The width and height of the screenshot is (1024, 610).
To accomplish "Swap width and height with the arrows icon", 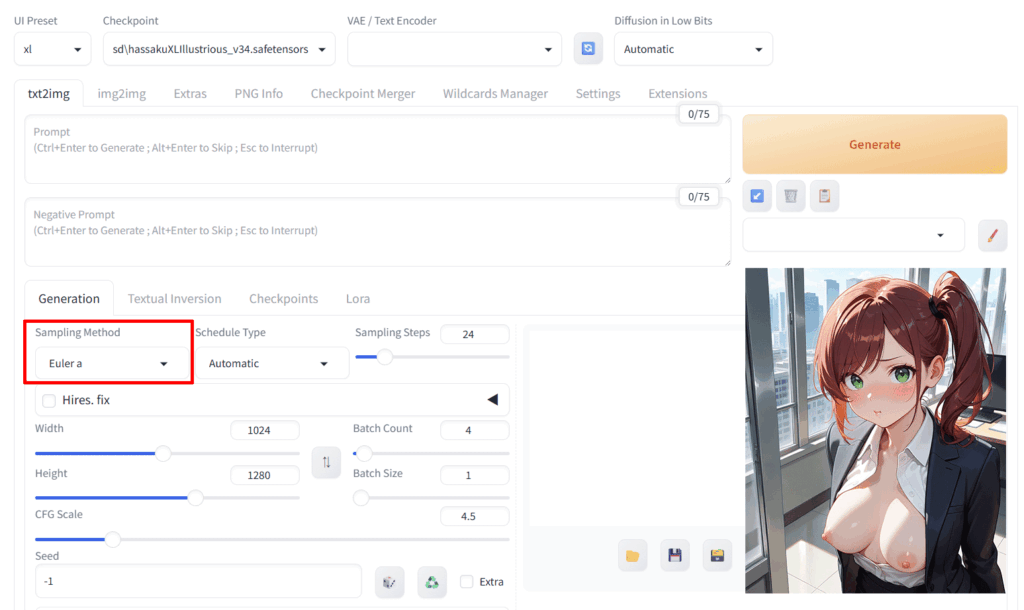I will pyautogui.click(x=326, y=463).
